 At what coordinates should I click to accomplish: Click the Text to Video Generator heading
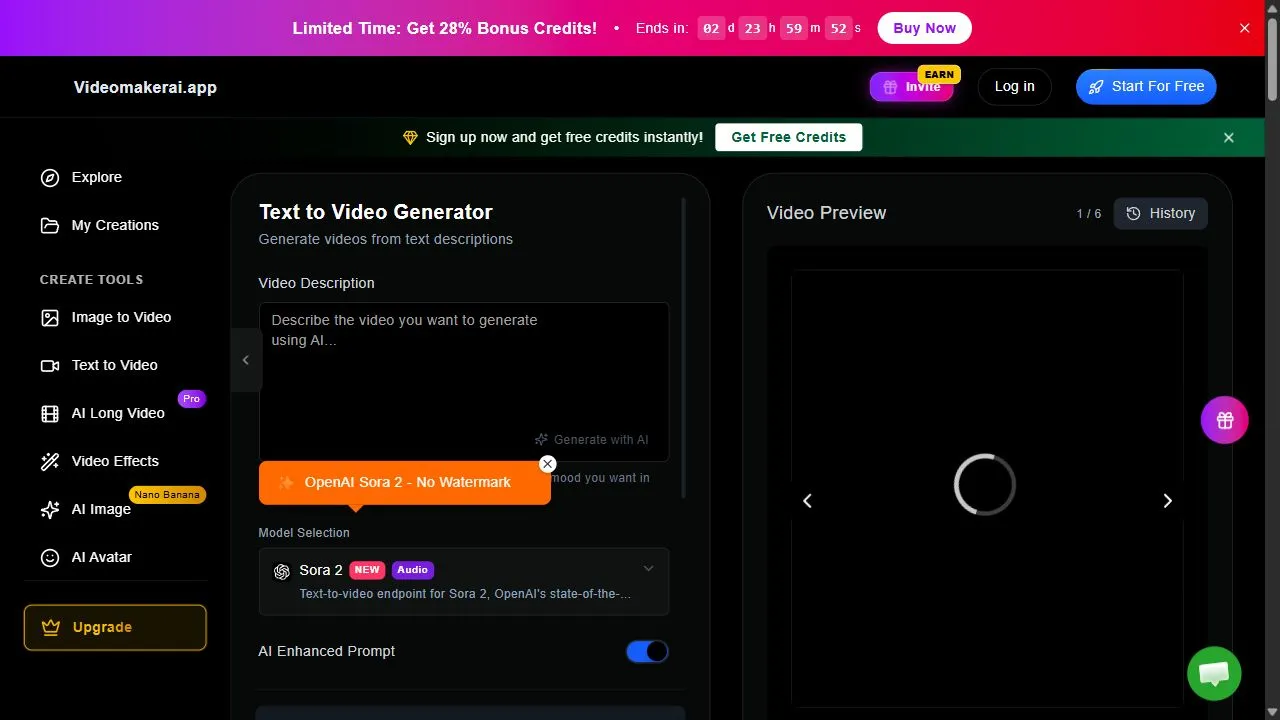376,212
